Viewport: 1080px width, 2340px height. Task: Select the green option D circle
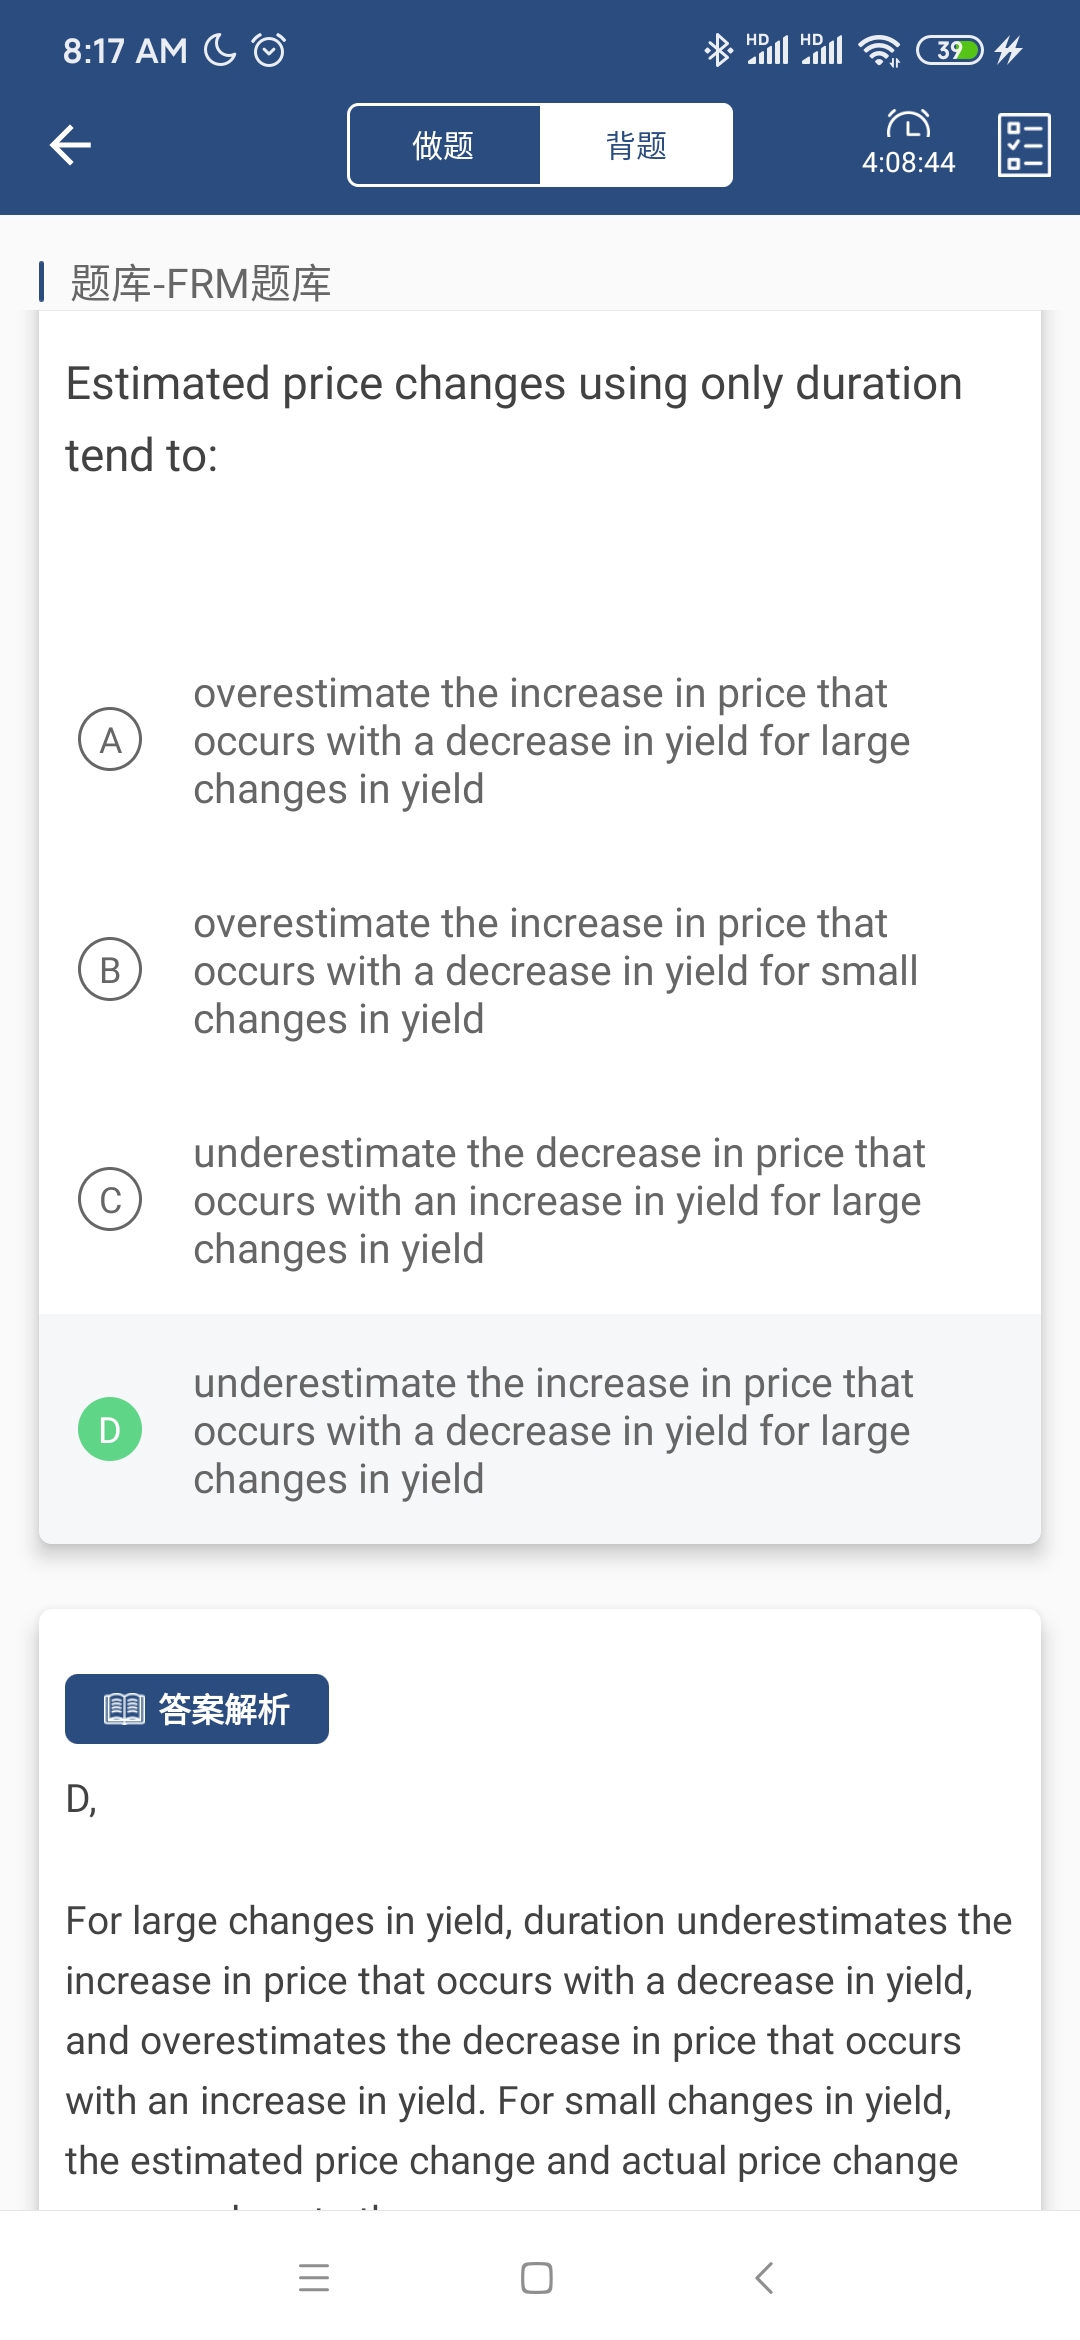tap(110, 1429)
